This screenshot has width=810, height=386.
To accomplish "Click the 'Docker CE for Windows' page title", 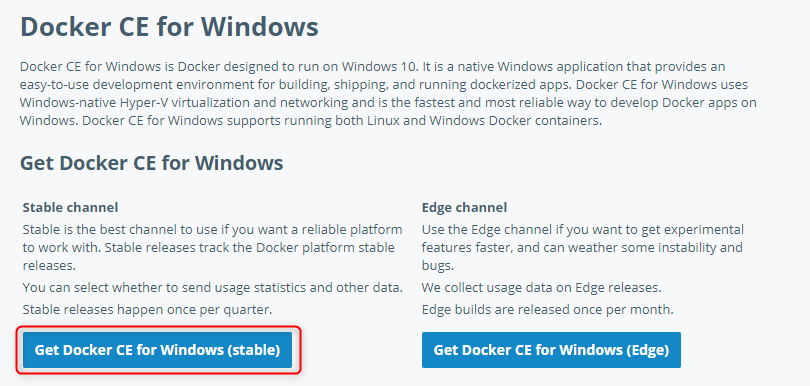I will (x=169, y=27).
